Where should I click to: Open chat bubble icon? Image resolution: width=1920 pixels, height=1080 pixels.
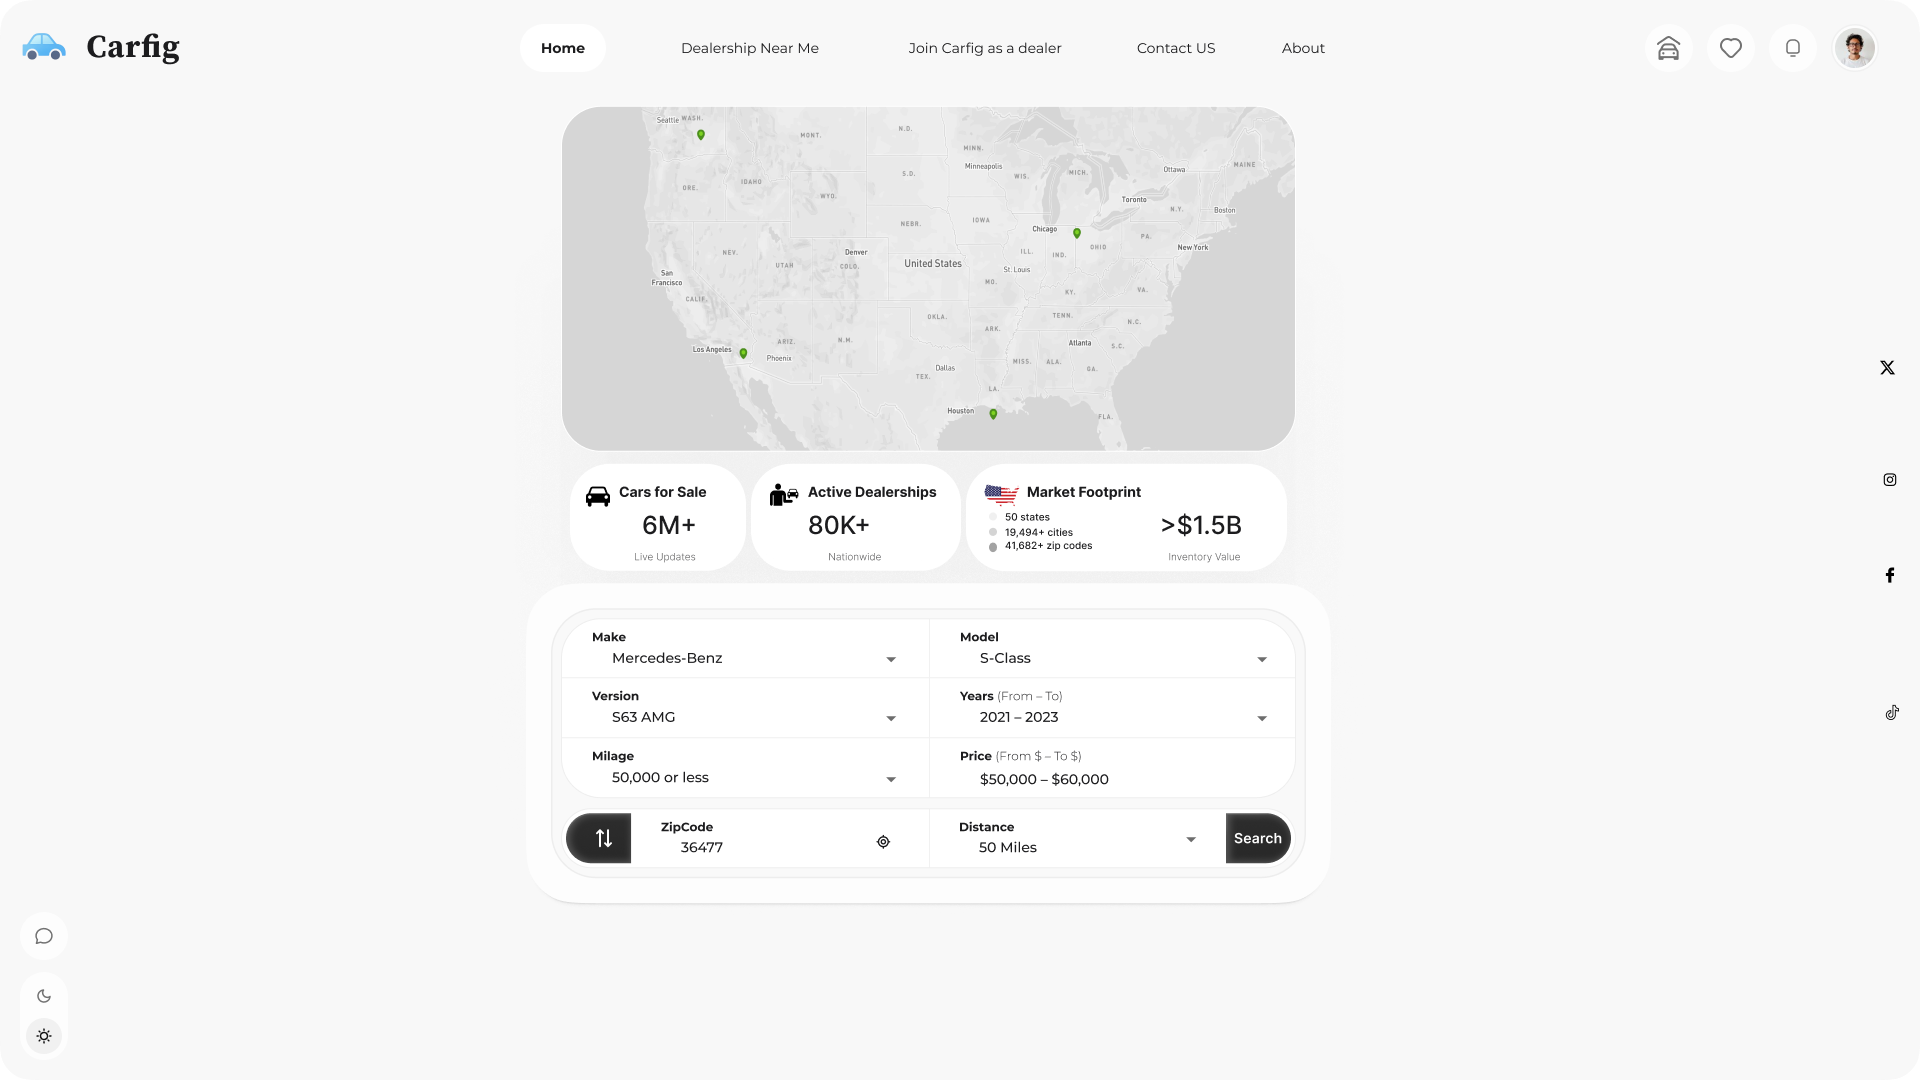coord(44,936)
